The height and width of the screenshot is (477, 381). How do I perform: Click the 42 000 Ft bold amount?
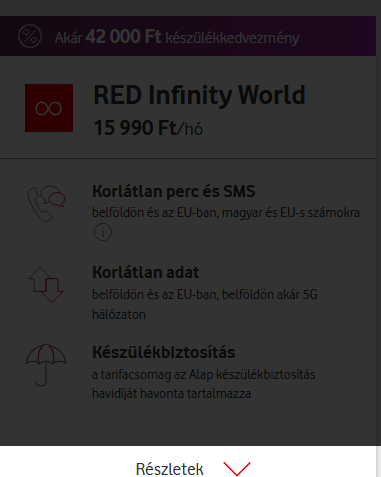click(x=123, y=37)
